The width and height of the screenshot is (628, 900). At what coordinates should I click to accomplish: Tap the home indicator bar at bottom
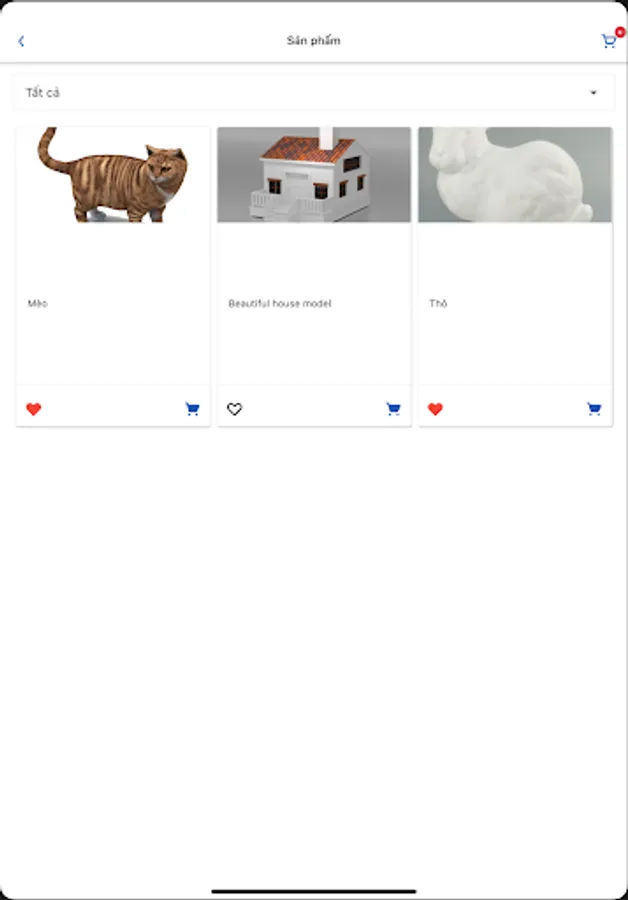point(313,891)
